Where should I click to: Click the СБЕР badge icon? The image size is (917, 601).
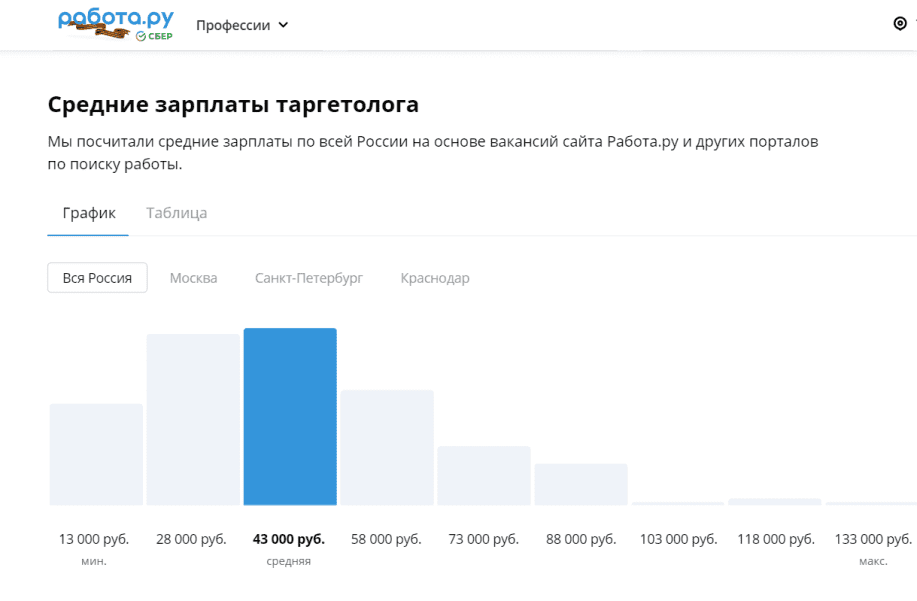click(155, 37)
